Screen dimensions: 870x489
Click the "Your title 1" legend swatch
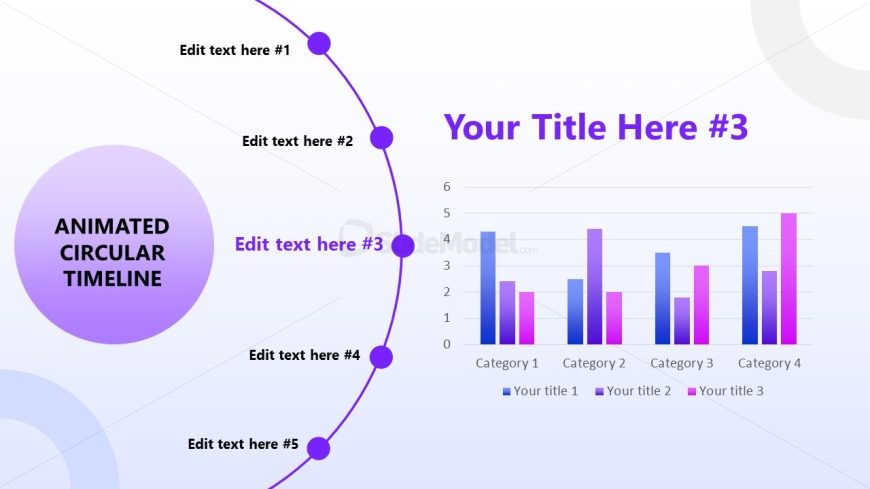[x=507, y=391]
